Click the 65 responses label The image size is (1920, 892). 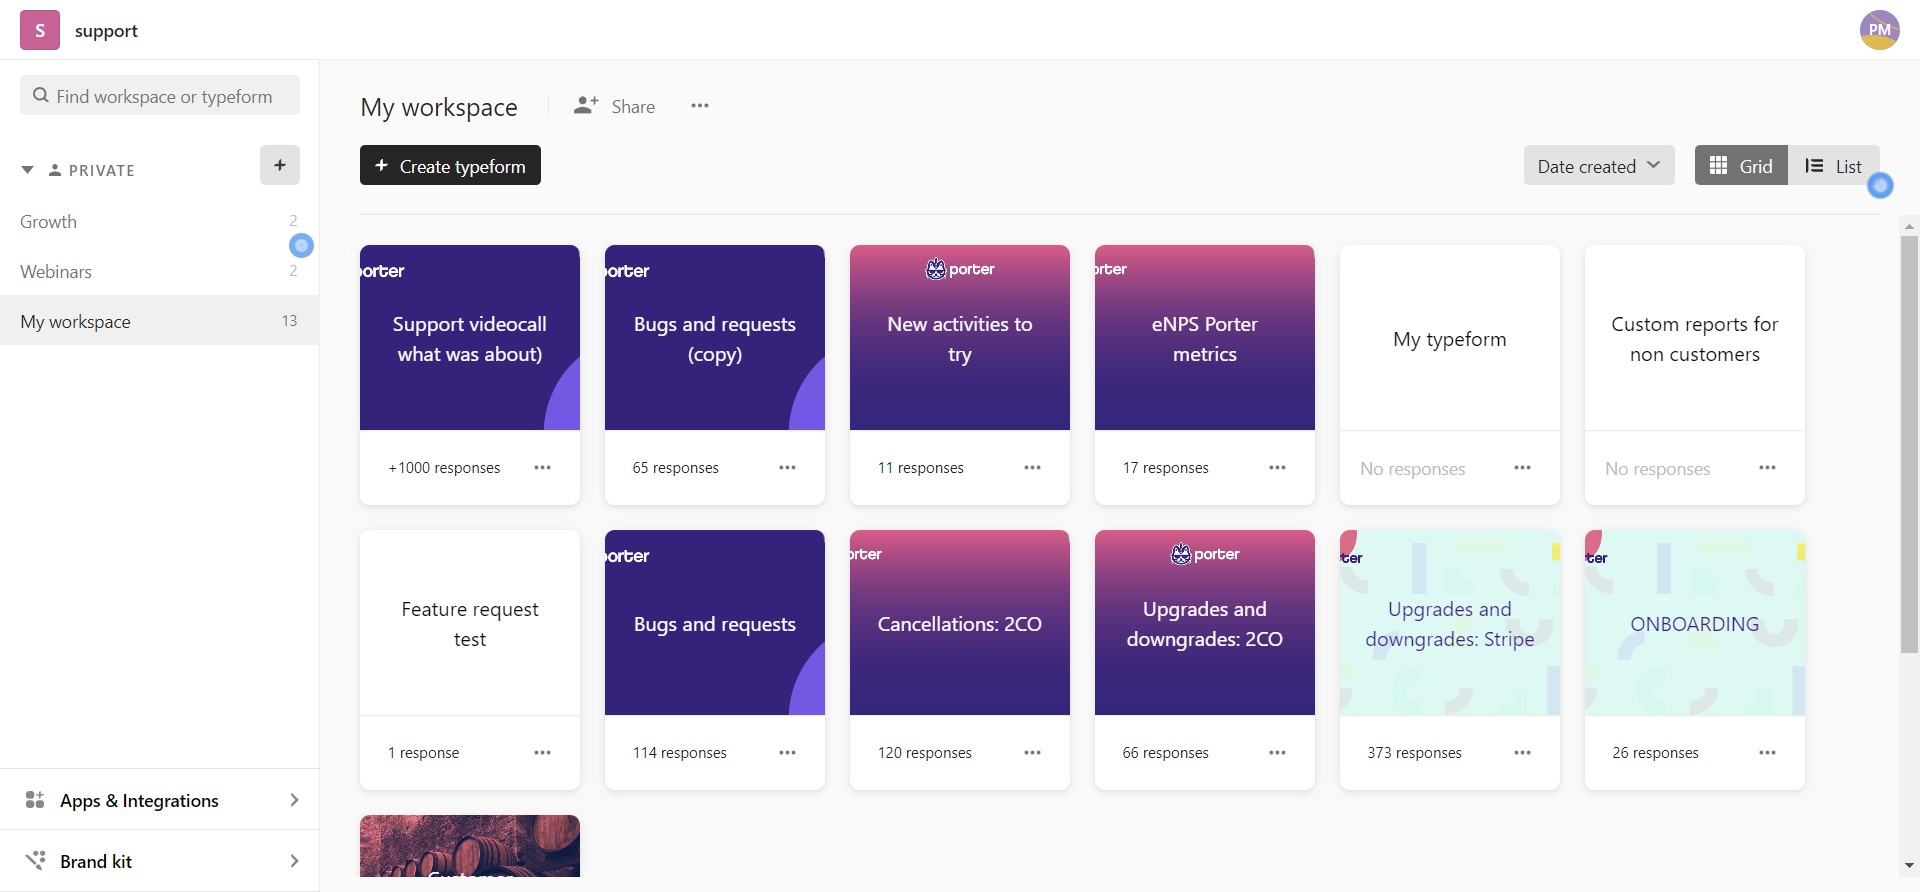pyautogui.click(x=675, y=468)
